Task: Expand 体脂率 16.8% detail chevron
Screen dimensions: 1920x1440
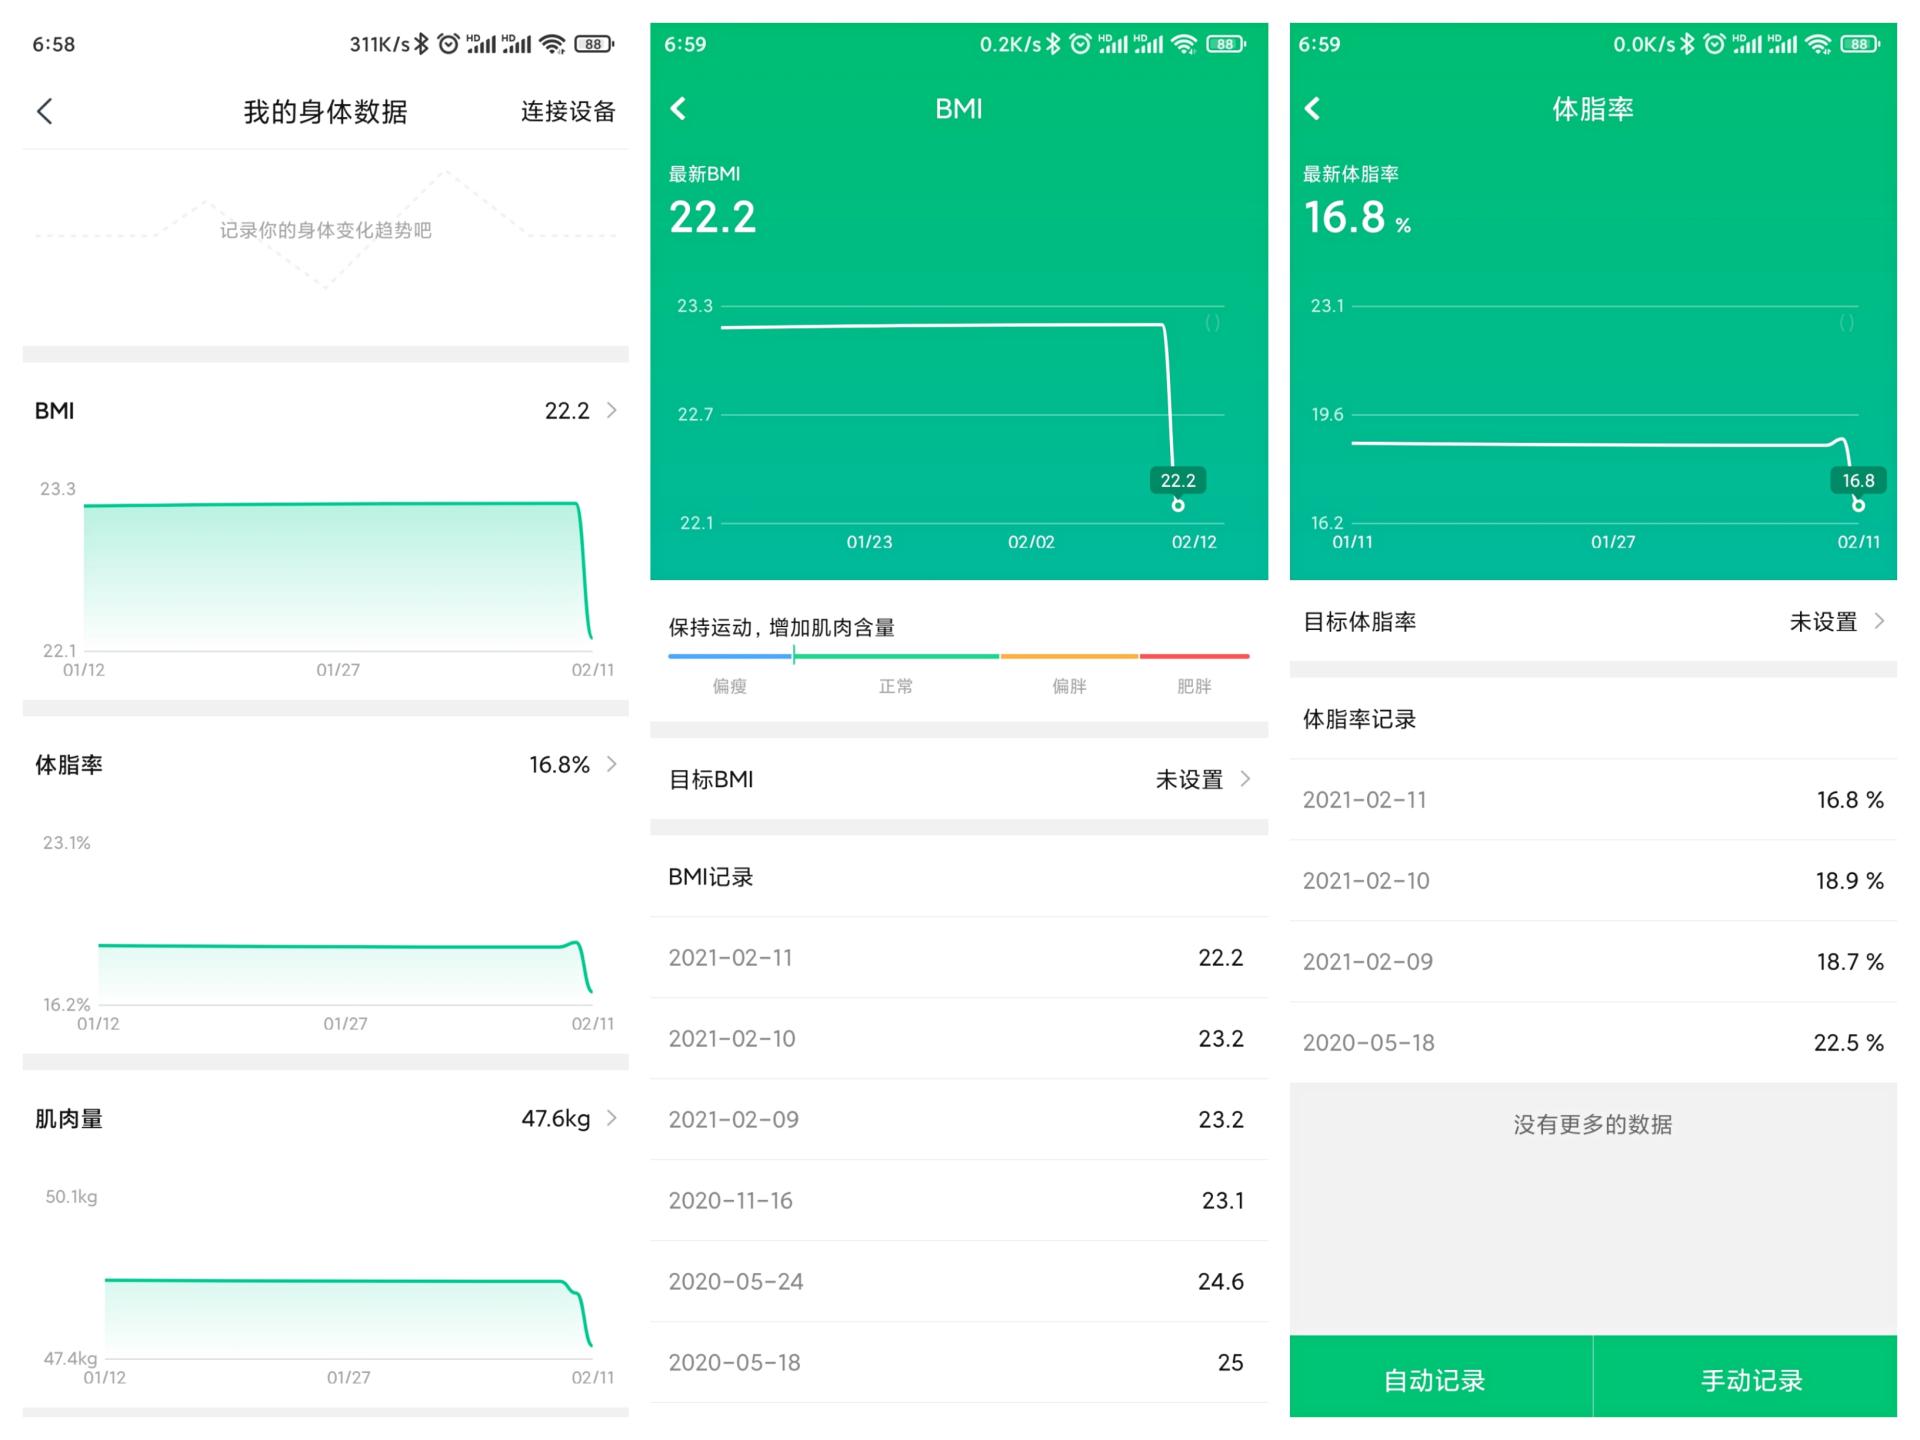Action: (x=611, y=764)
